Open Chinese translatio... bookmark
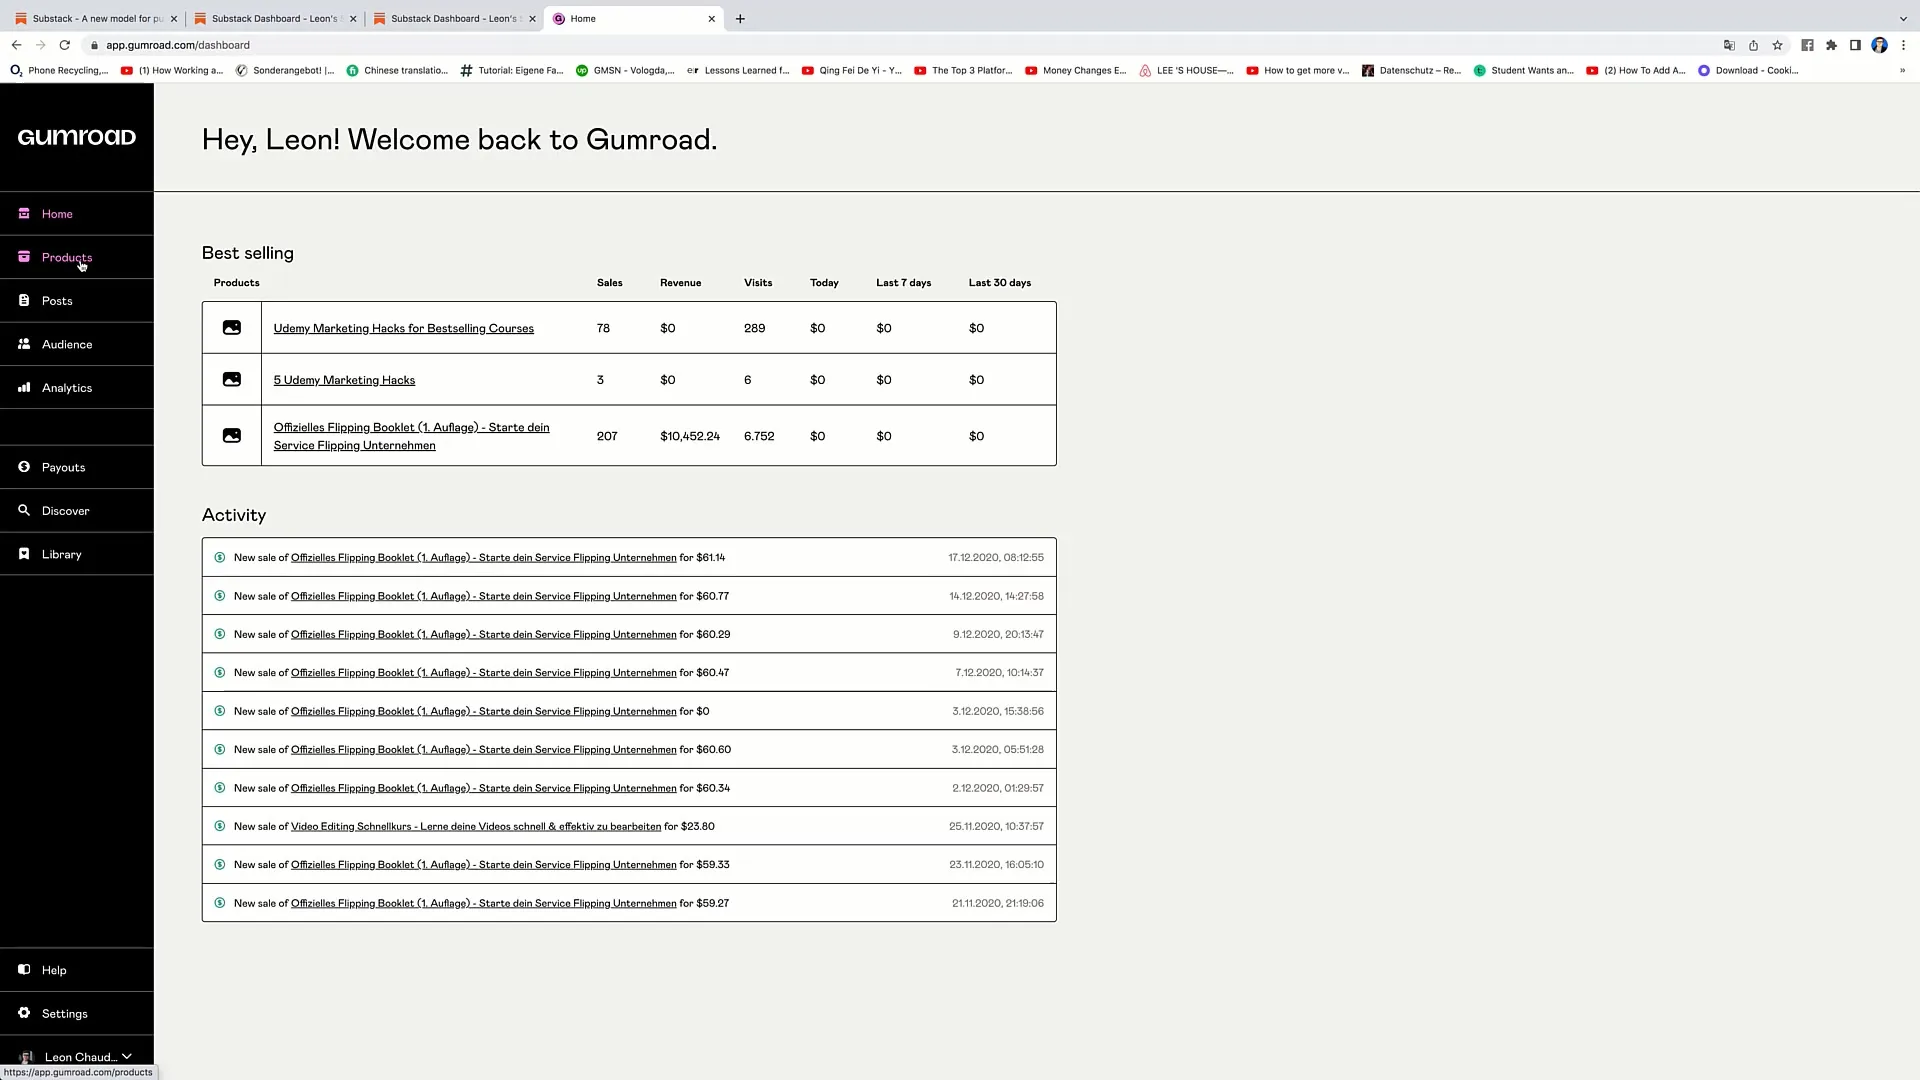The image size is (1920, 1080). coord(397,70)
